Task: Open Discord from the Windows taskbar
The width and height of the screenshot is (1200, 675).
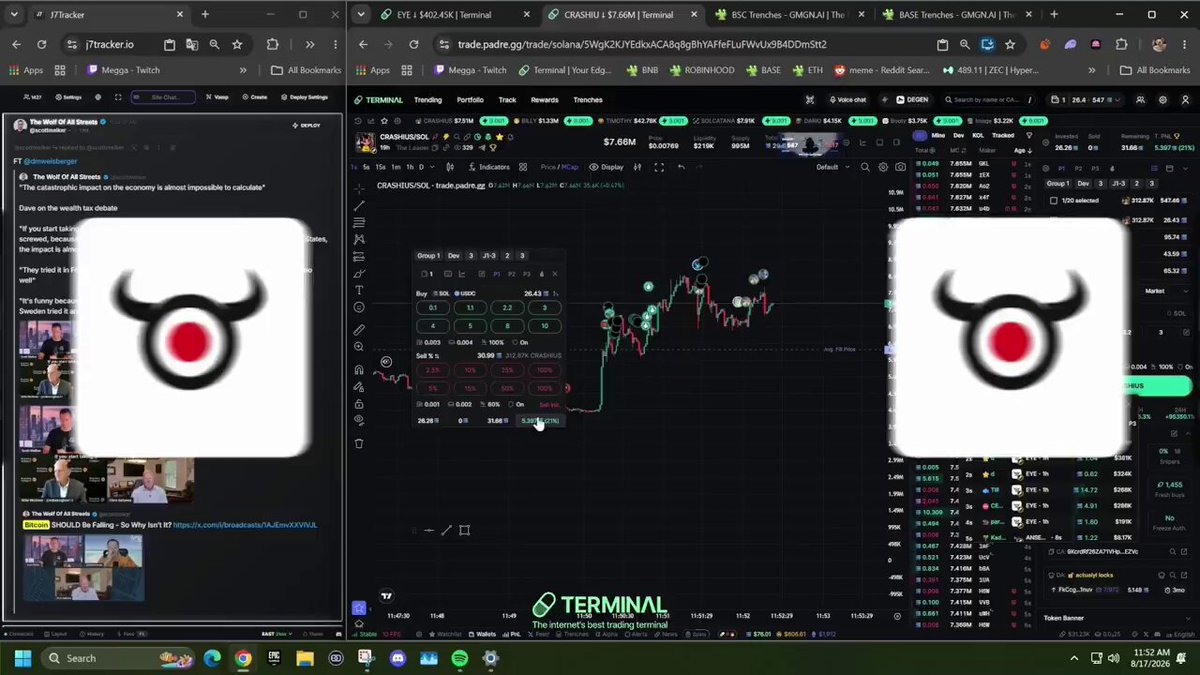Action: point(398,658)
